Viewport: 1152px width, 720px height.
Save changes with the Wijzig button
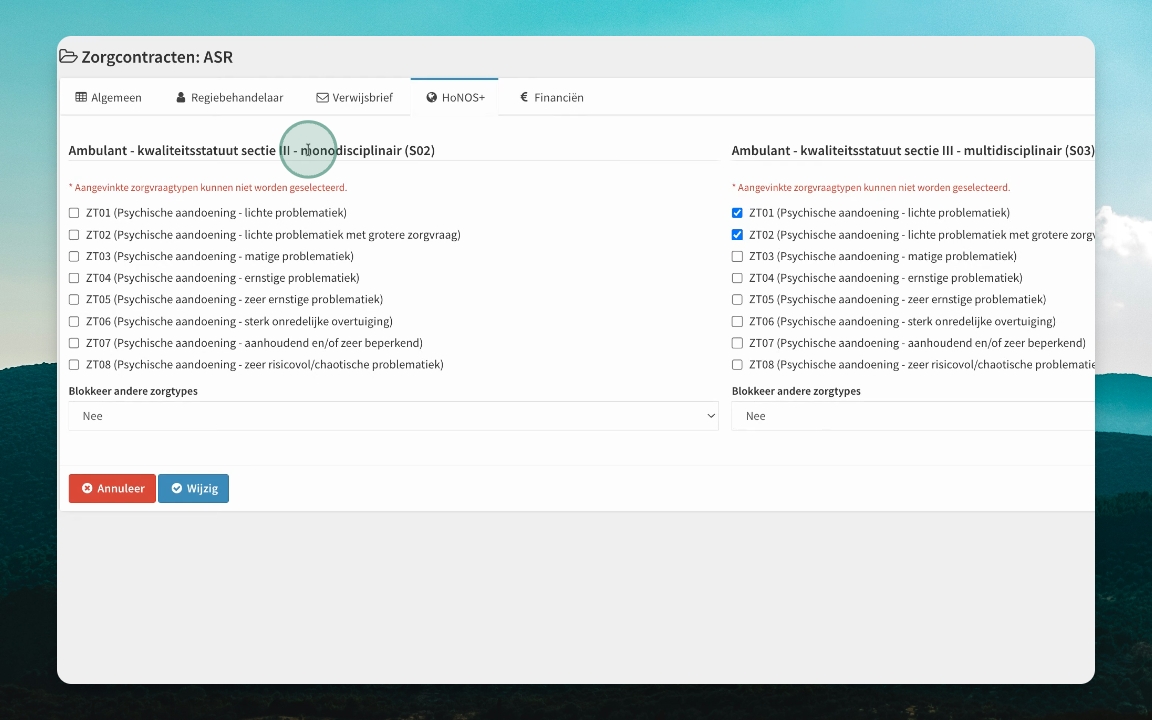193,489
